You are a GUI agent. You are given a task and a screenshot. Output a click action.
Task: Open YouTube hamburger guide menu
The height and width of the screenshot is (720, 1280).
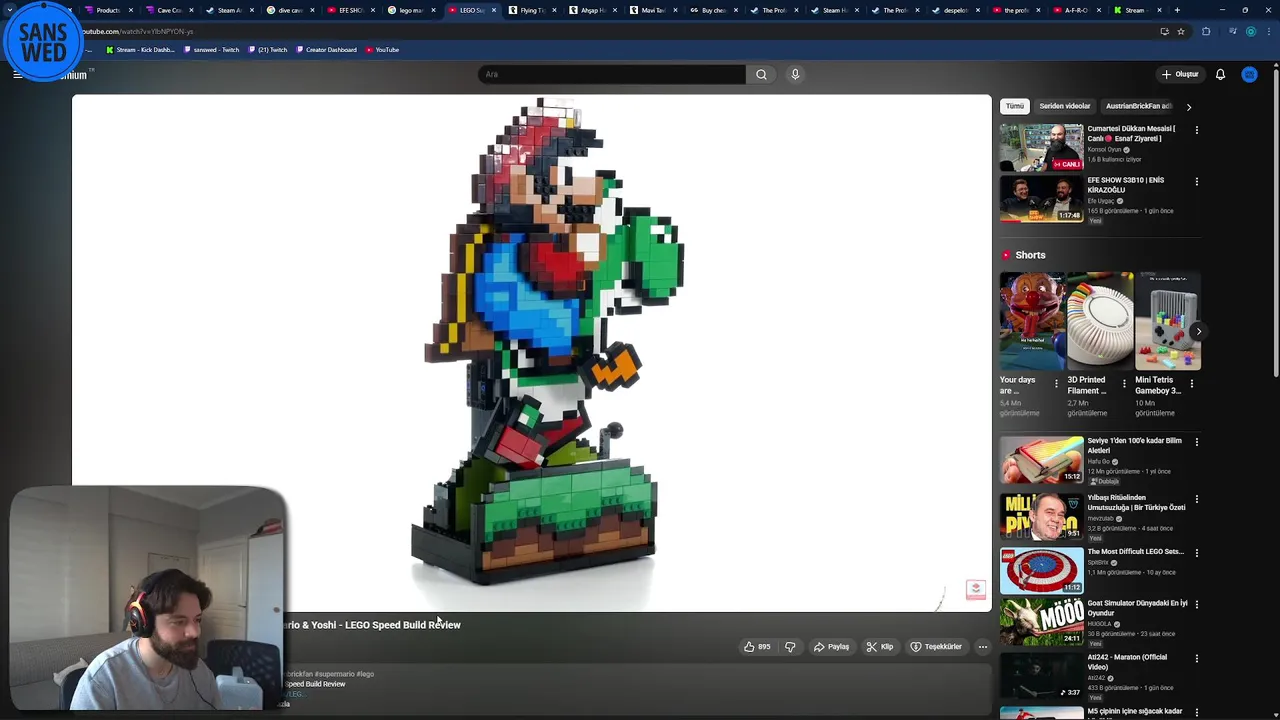(x=17, y=74)
